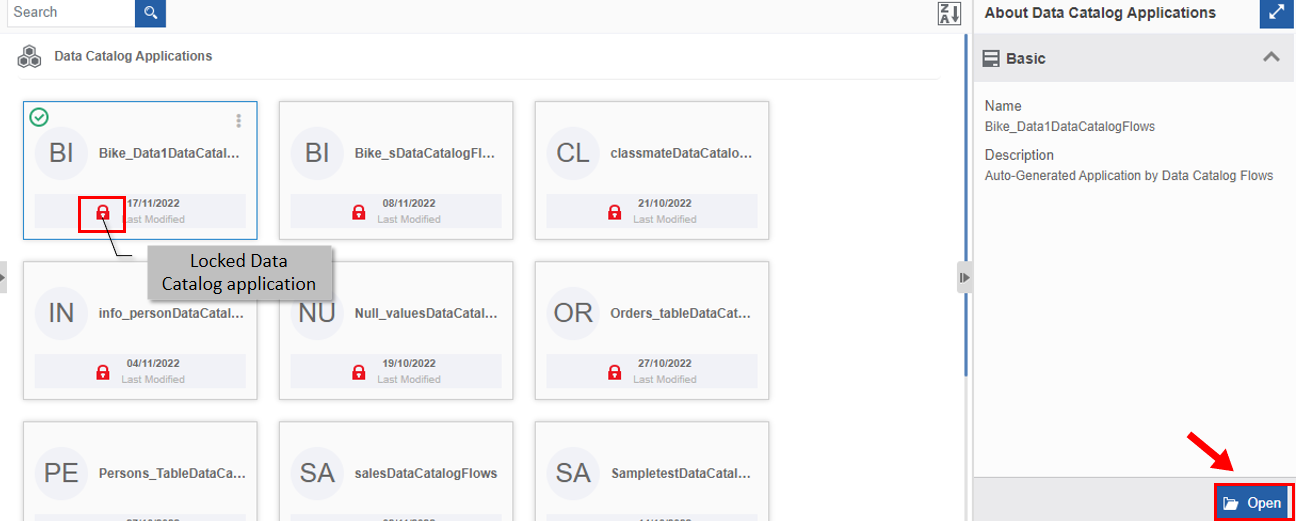This screenshot has height=521, width=1297.
Task: Click lock icon on info_personDataCatalog card
Action: tap(103, 372)
